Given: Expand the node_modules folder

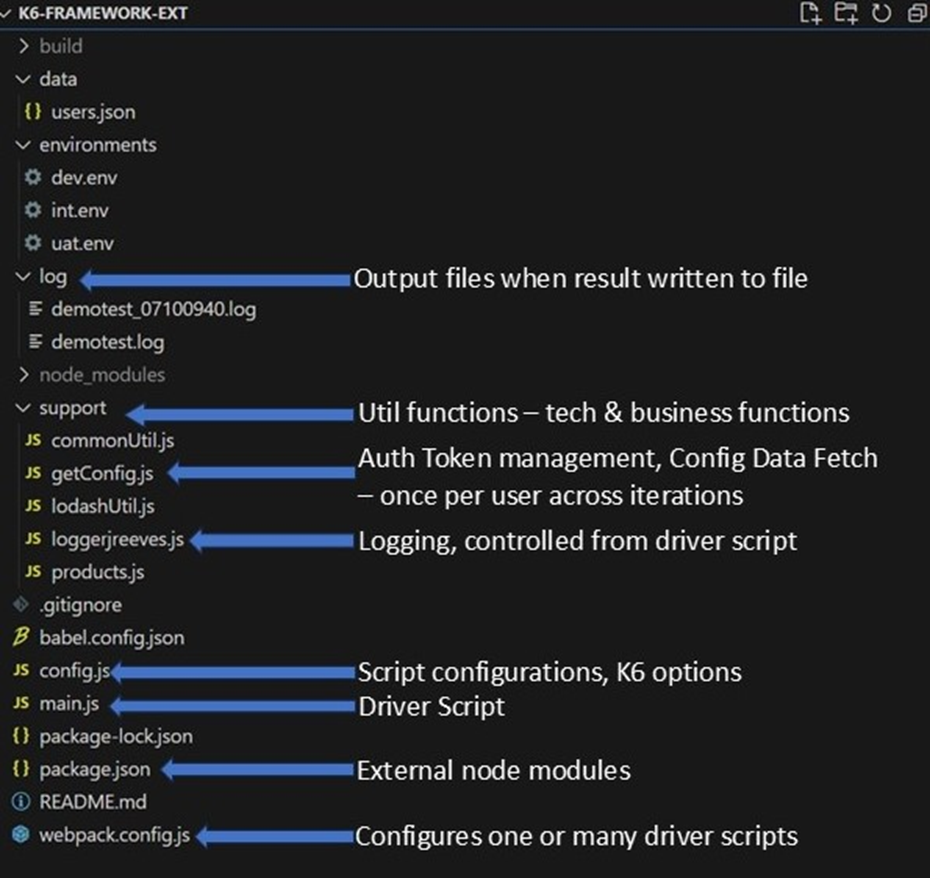Looking at the screenshot, I should (x=24, y=374).
